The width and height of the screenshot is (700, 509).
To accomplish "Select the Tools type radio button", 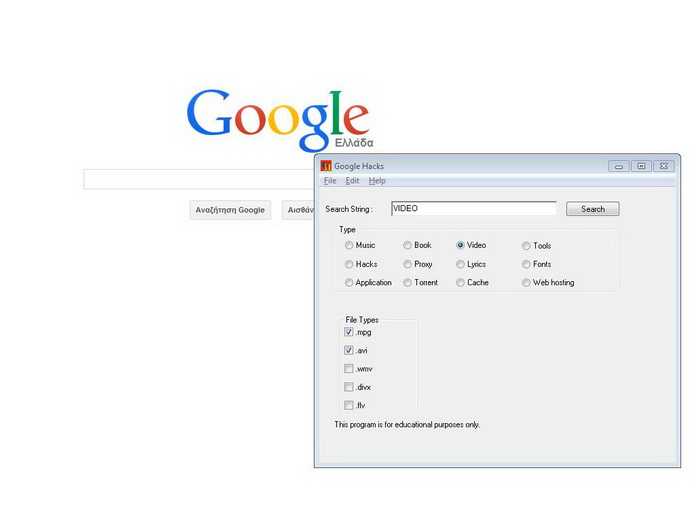I will pyautogui.click(x=526, y=246).
